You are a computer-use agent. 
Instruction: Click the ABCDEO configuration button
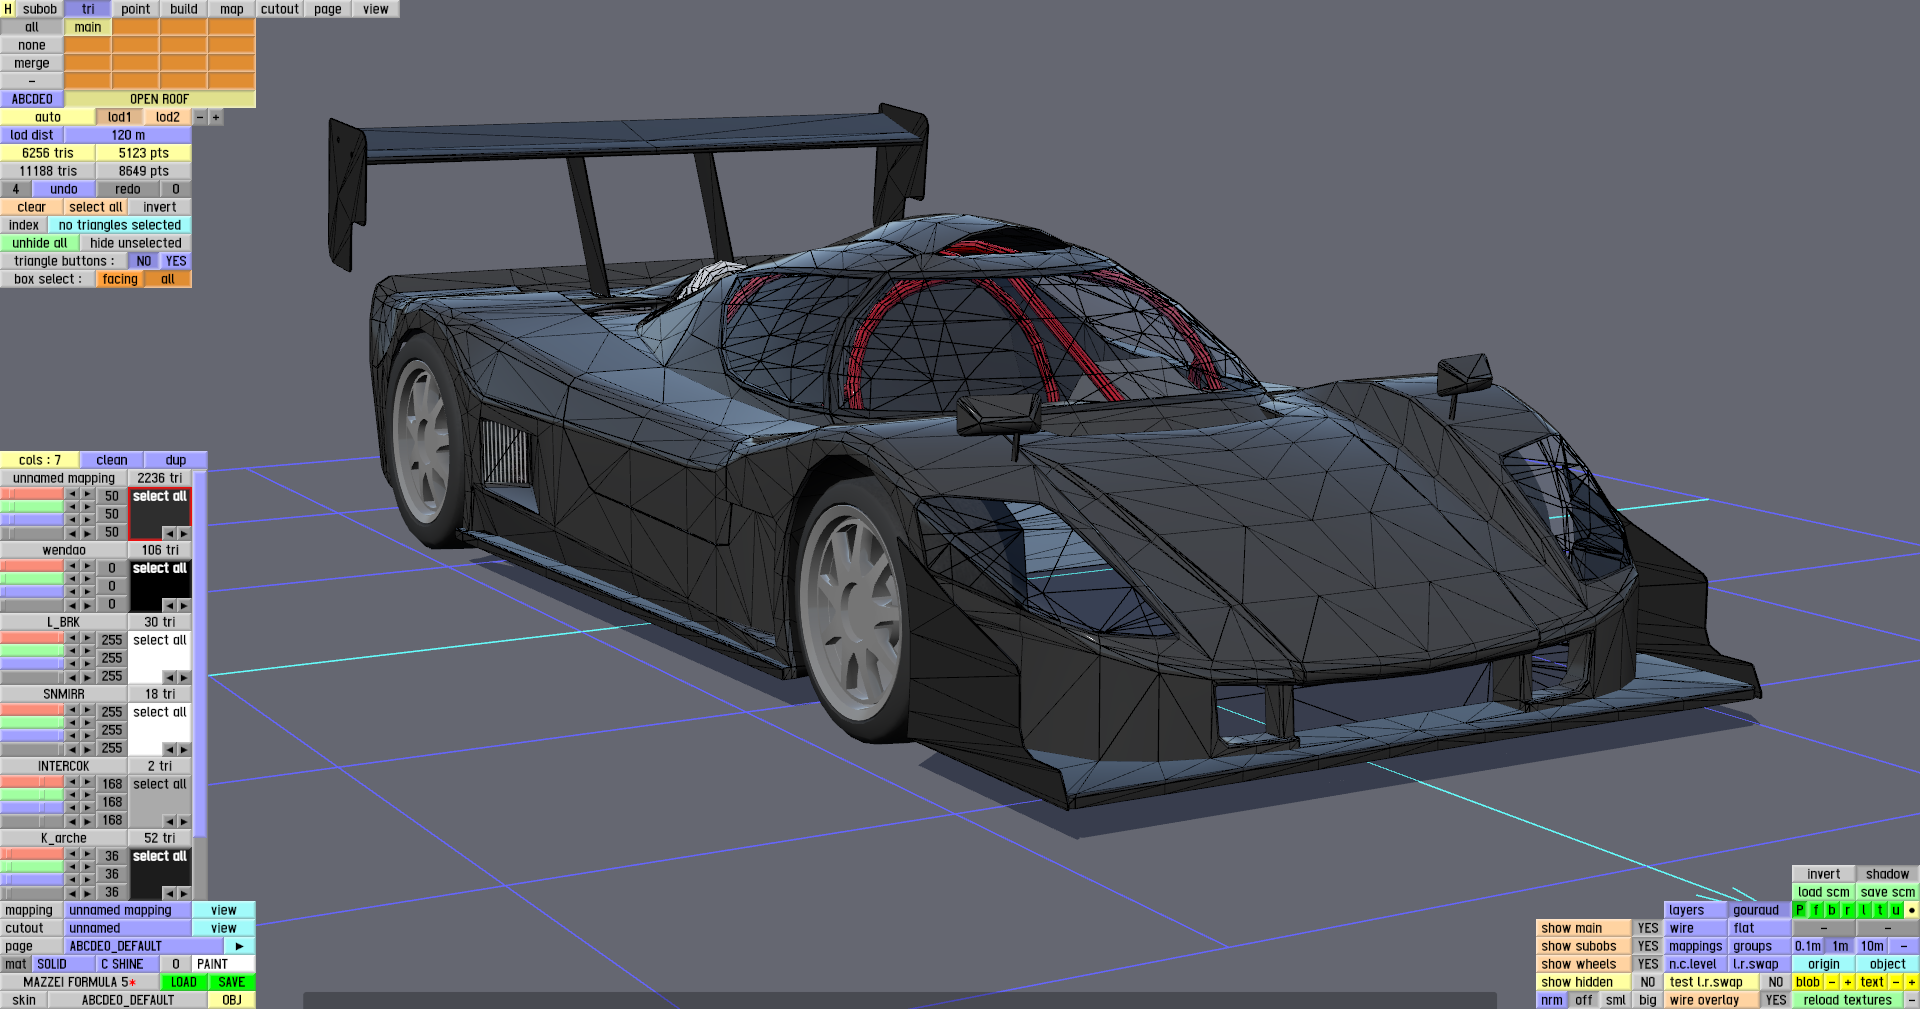point(32,99)
